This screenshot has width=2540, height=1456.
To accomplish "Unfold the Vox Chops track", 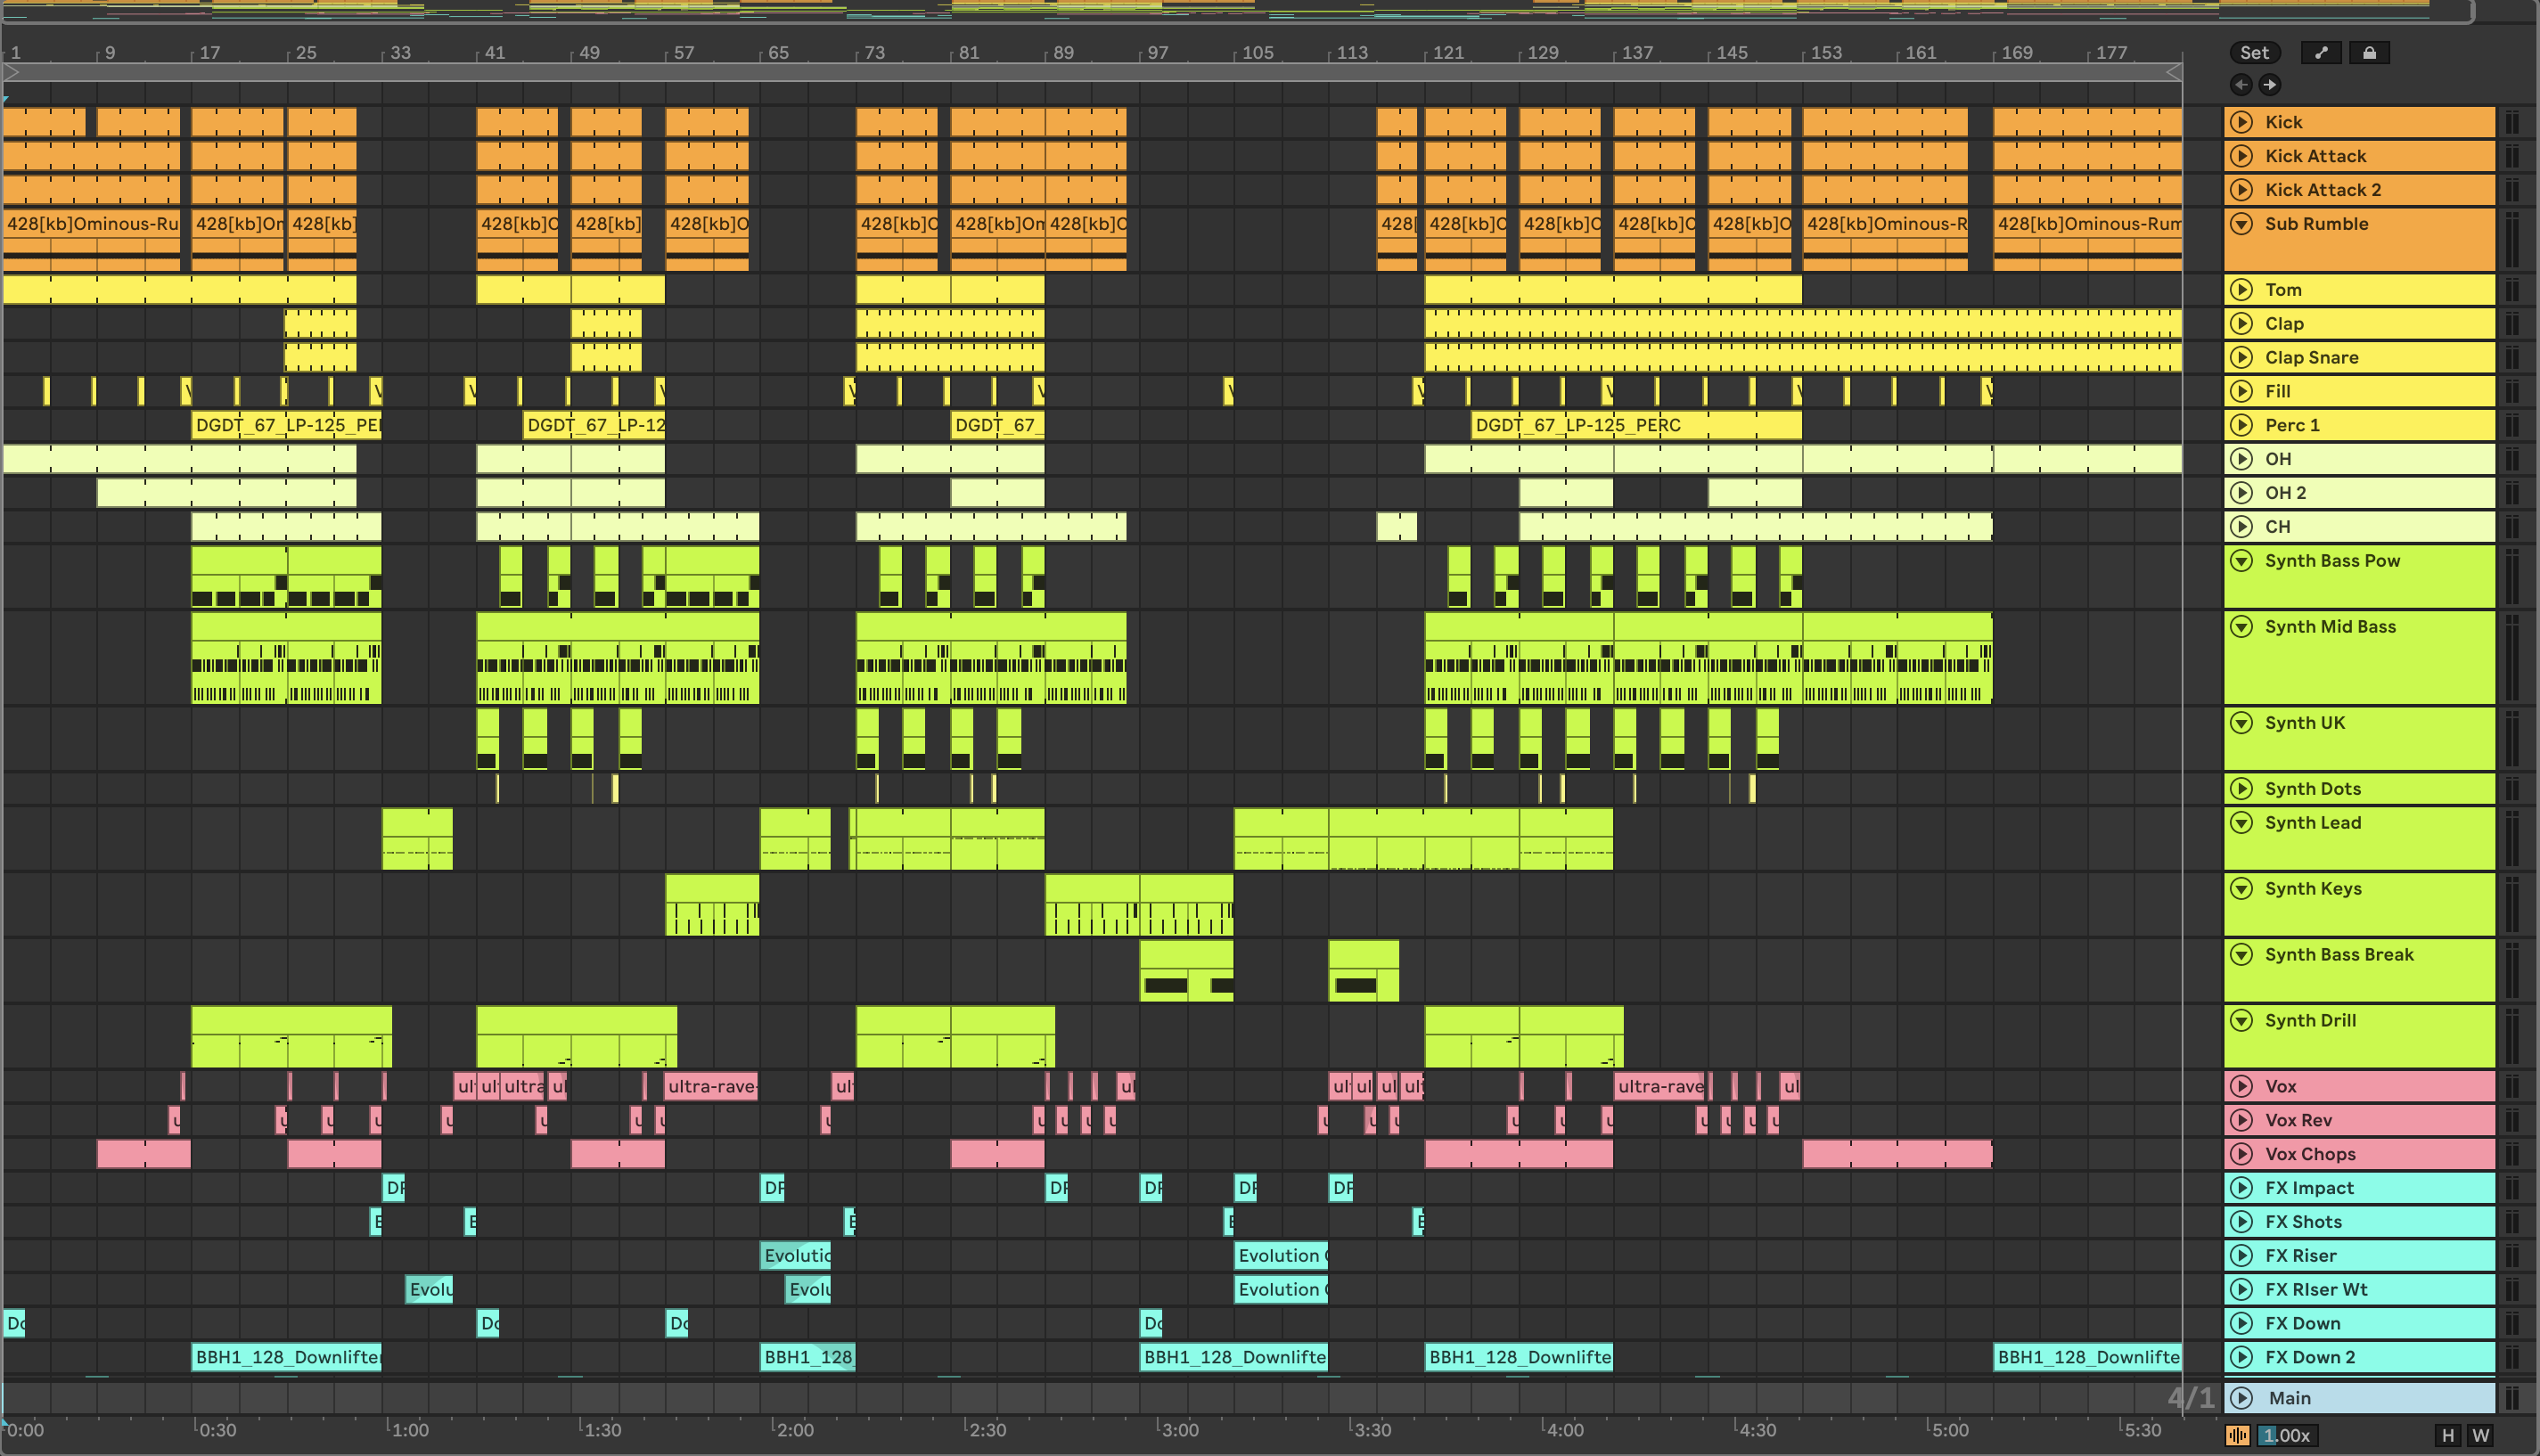I will click(2242, 1154).
